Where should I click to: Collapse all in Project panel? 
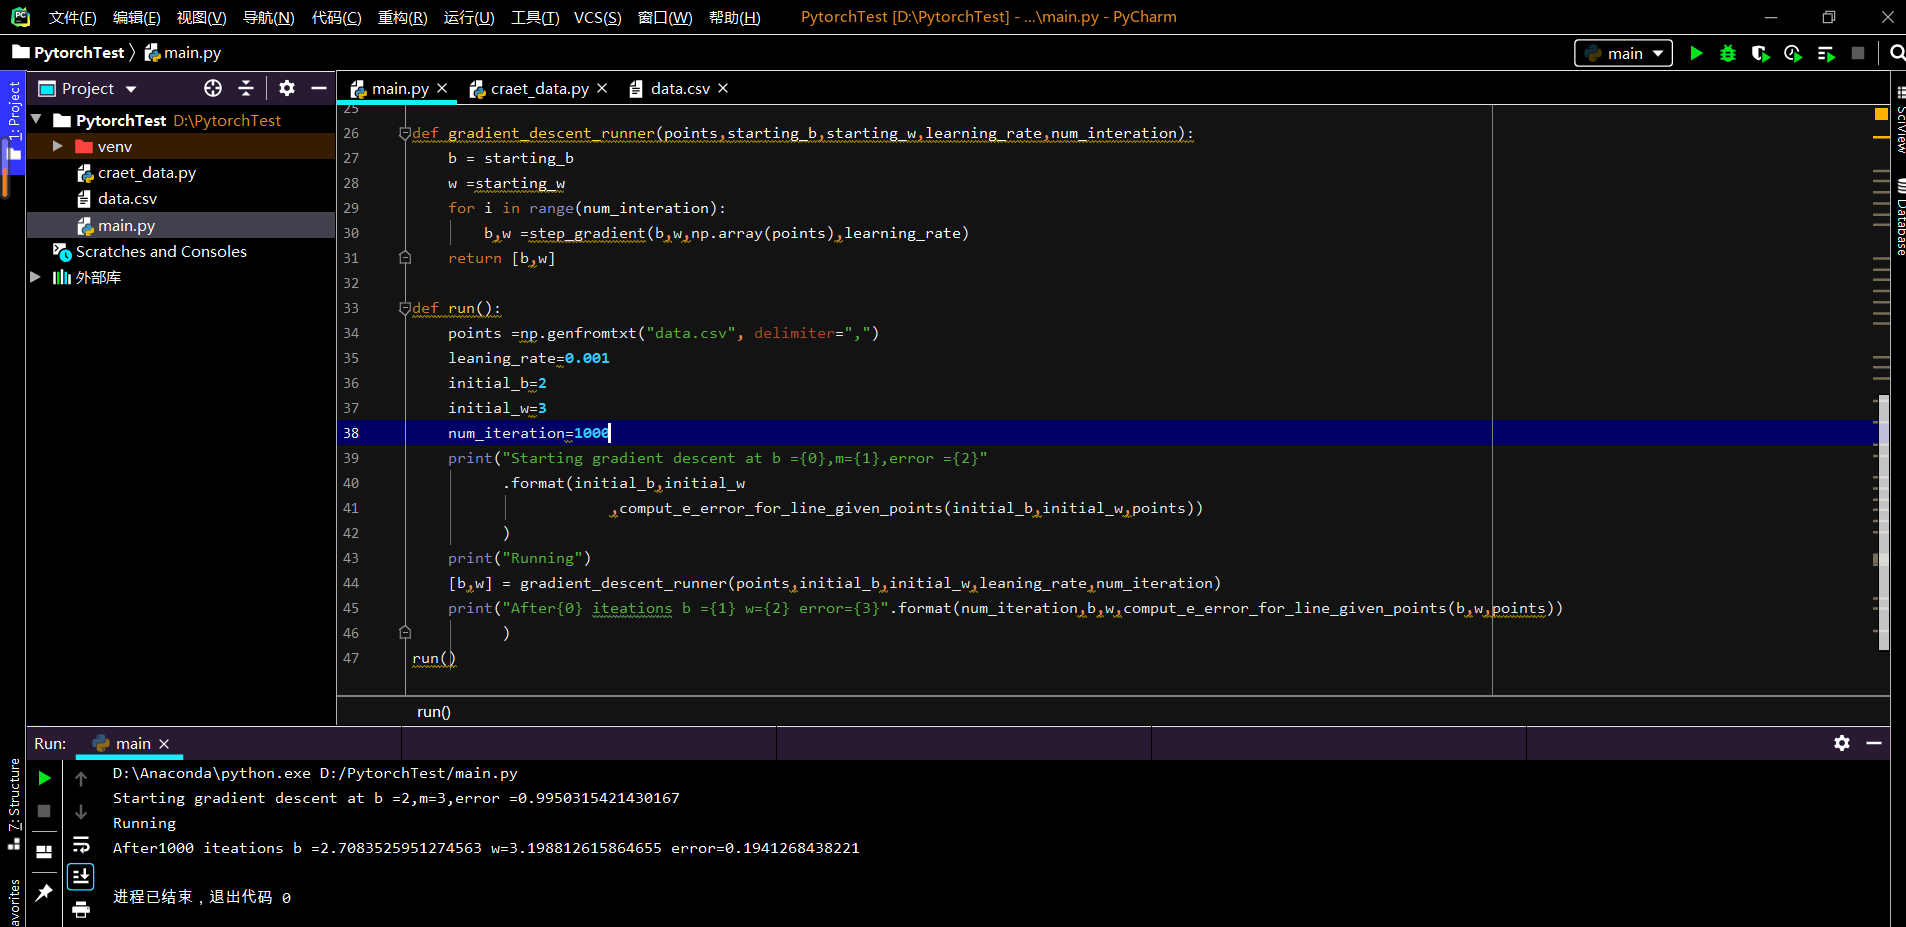[246, 88]
